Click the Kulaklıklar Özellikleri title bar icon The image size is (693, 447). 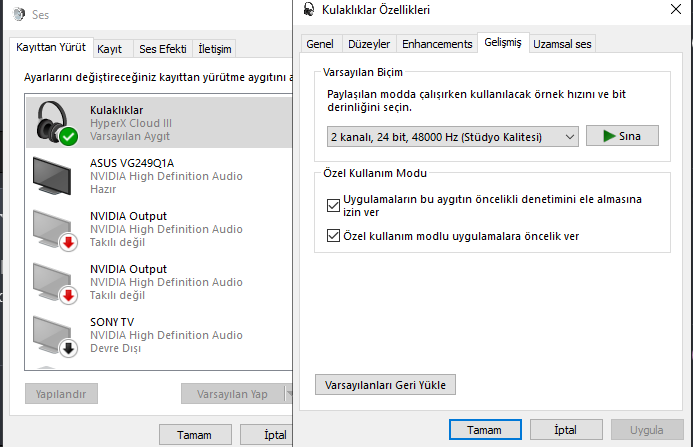(309, 10)
